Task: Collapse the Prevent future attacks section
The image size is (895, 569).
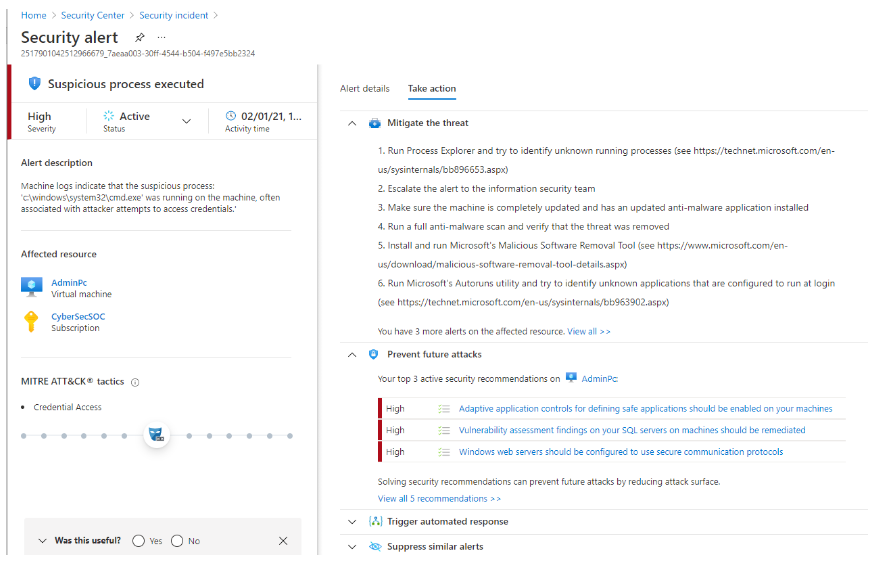Action: click(x=352, y=355)
